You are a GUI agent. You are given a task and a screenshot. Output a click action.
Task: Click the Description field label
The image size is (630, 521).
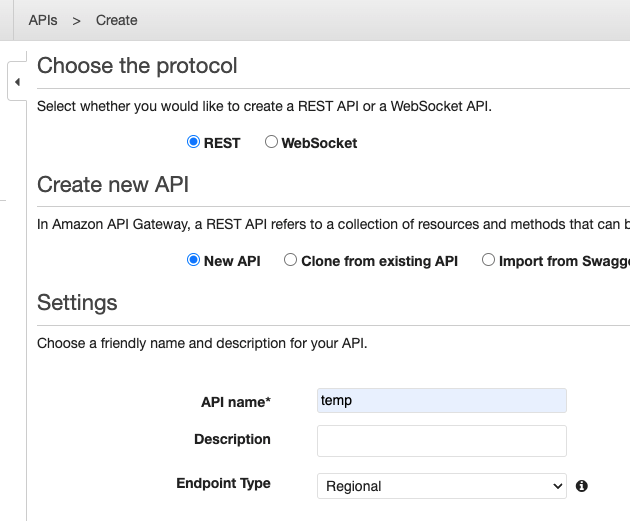point(232,439)
